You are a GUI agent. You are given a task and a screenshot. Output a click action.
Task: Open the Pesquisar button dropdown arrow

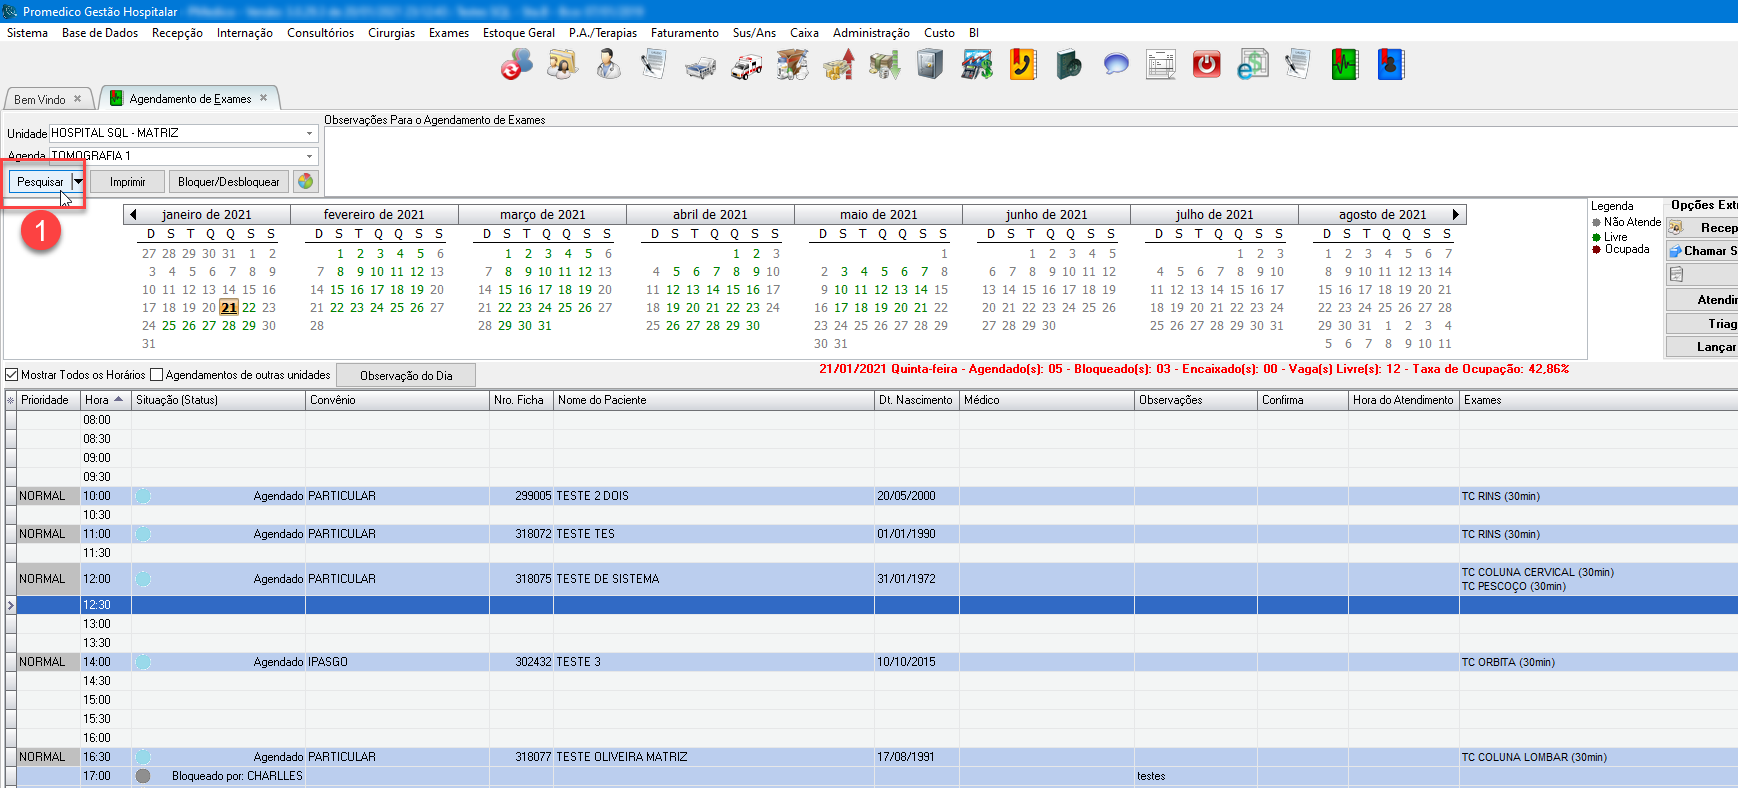[x=78, y=181]
